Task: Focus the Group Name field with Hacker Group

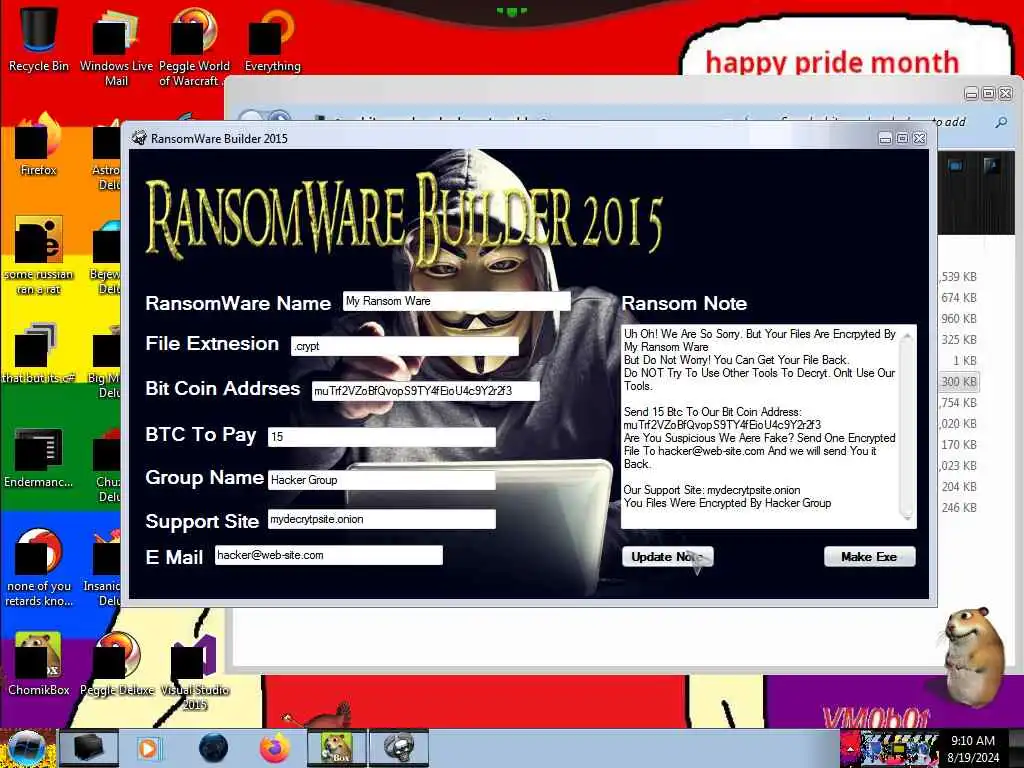Action: click(382, 480)
